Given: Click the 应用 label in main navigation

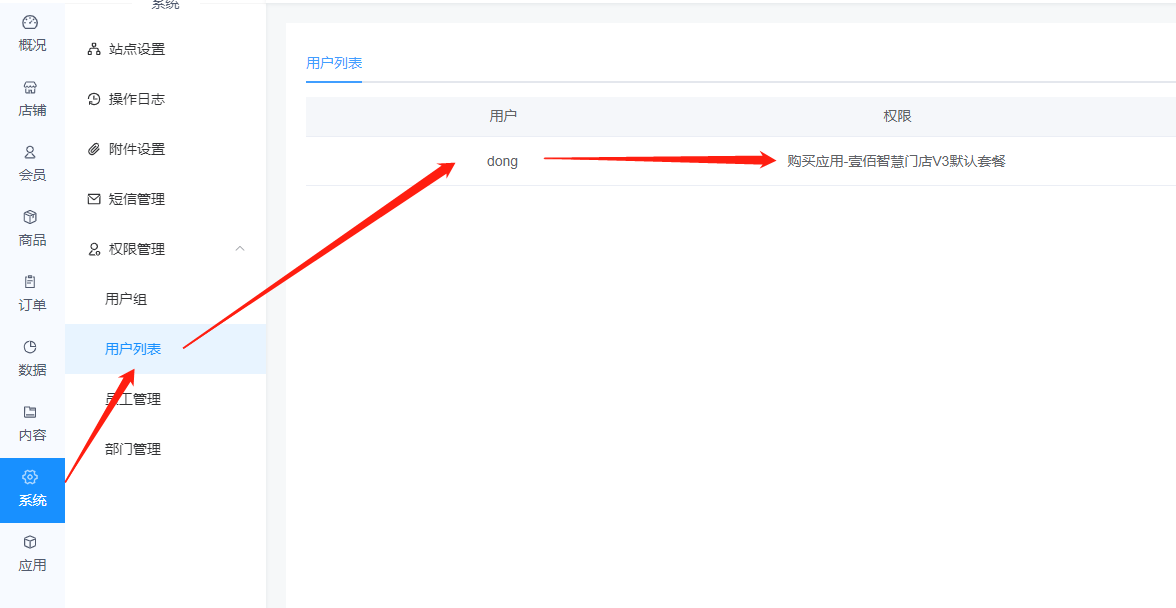Looking at the screenshot, I should coord(32,565).
